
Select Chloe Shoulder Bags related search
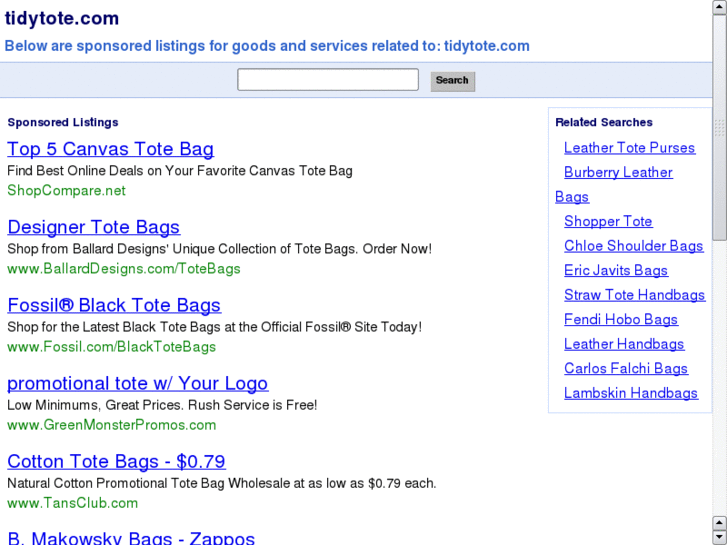point(634,246)
